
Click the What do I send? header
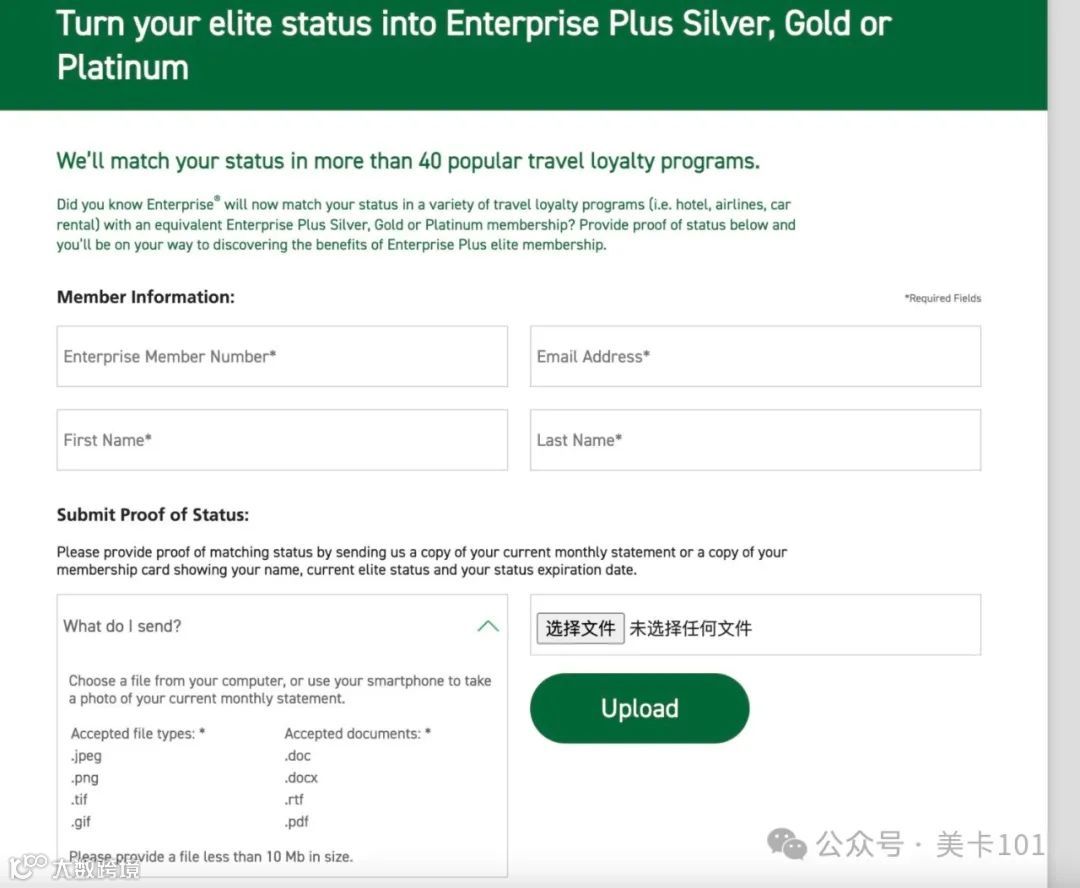[x=123, y=626]
